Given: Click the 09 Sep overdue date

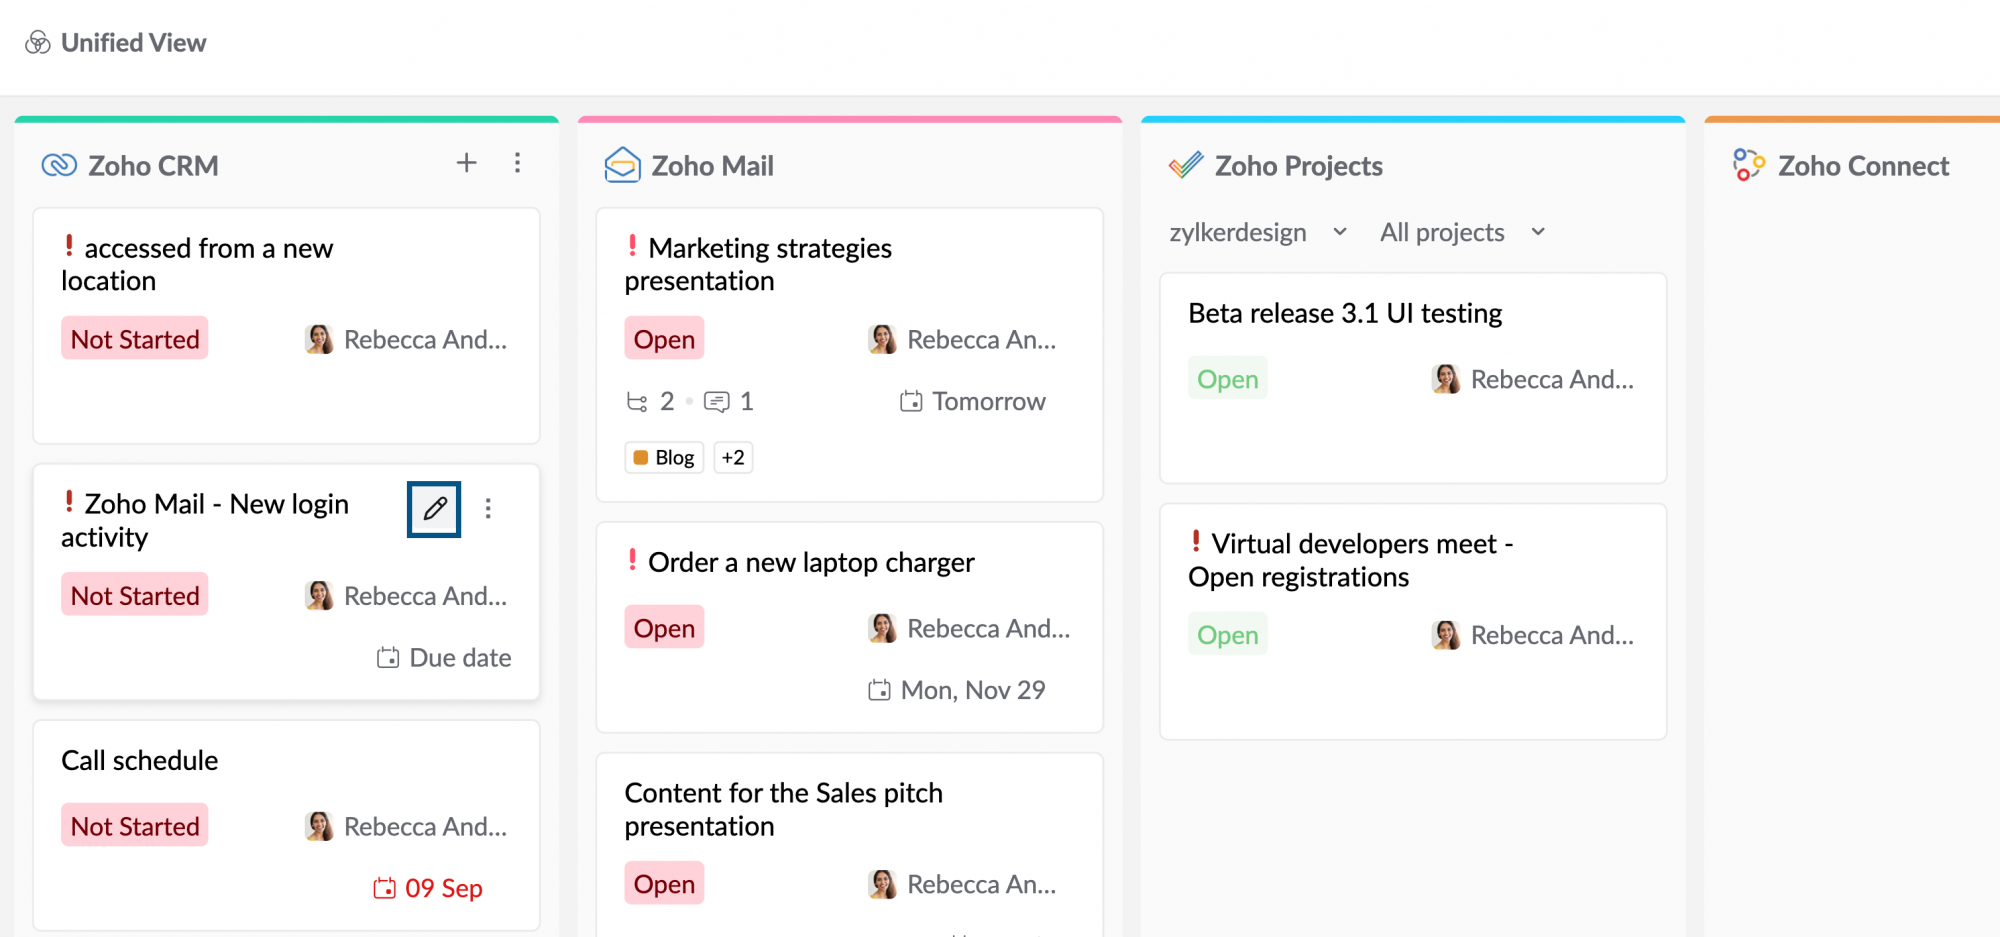Looking at the screenshot, I should (x=428, y=888).
